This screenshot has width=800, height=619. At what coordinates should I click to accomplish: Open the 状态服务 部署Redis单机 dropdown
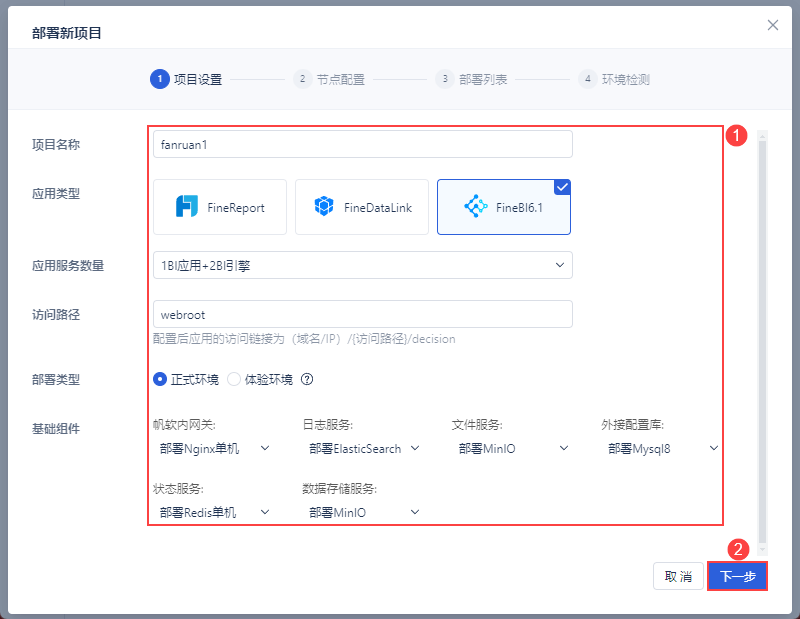[x=214, y=512]
